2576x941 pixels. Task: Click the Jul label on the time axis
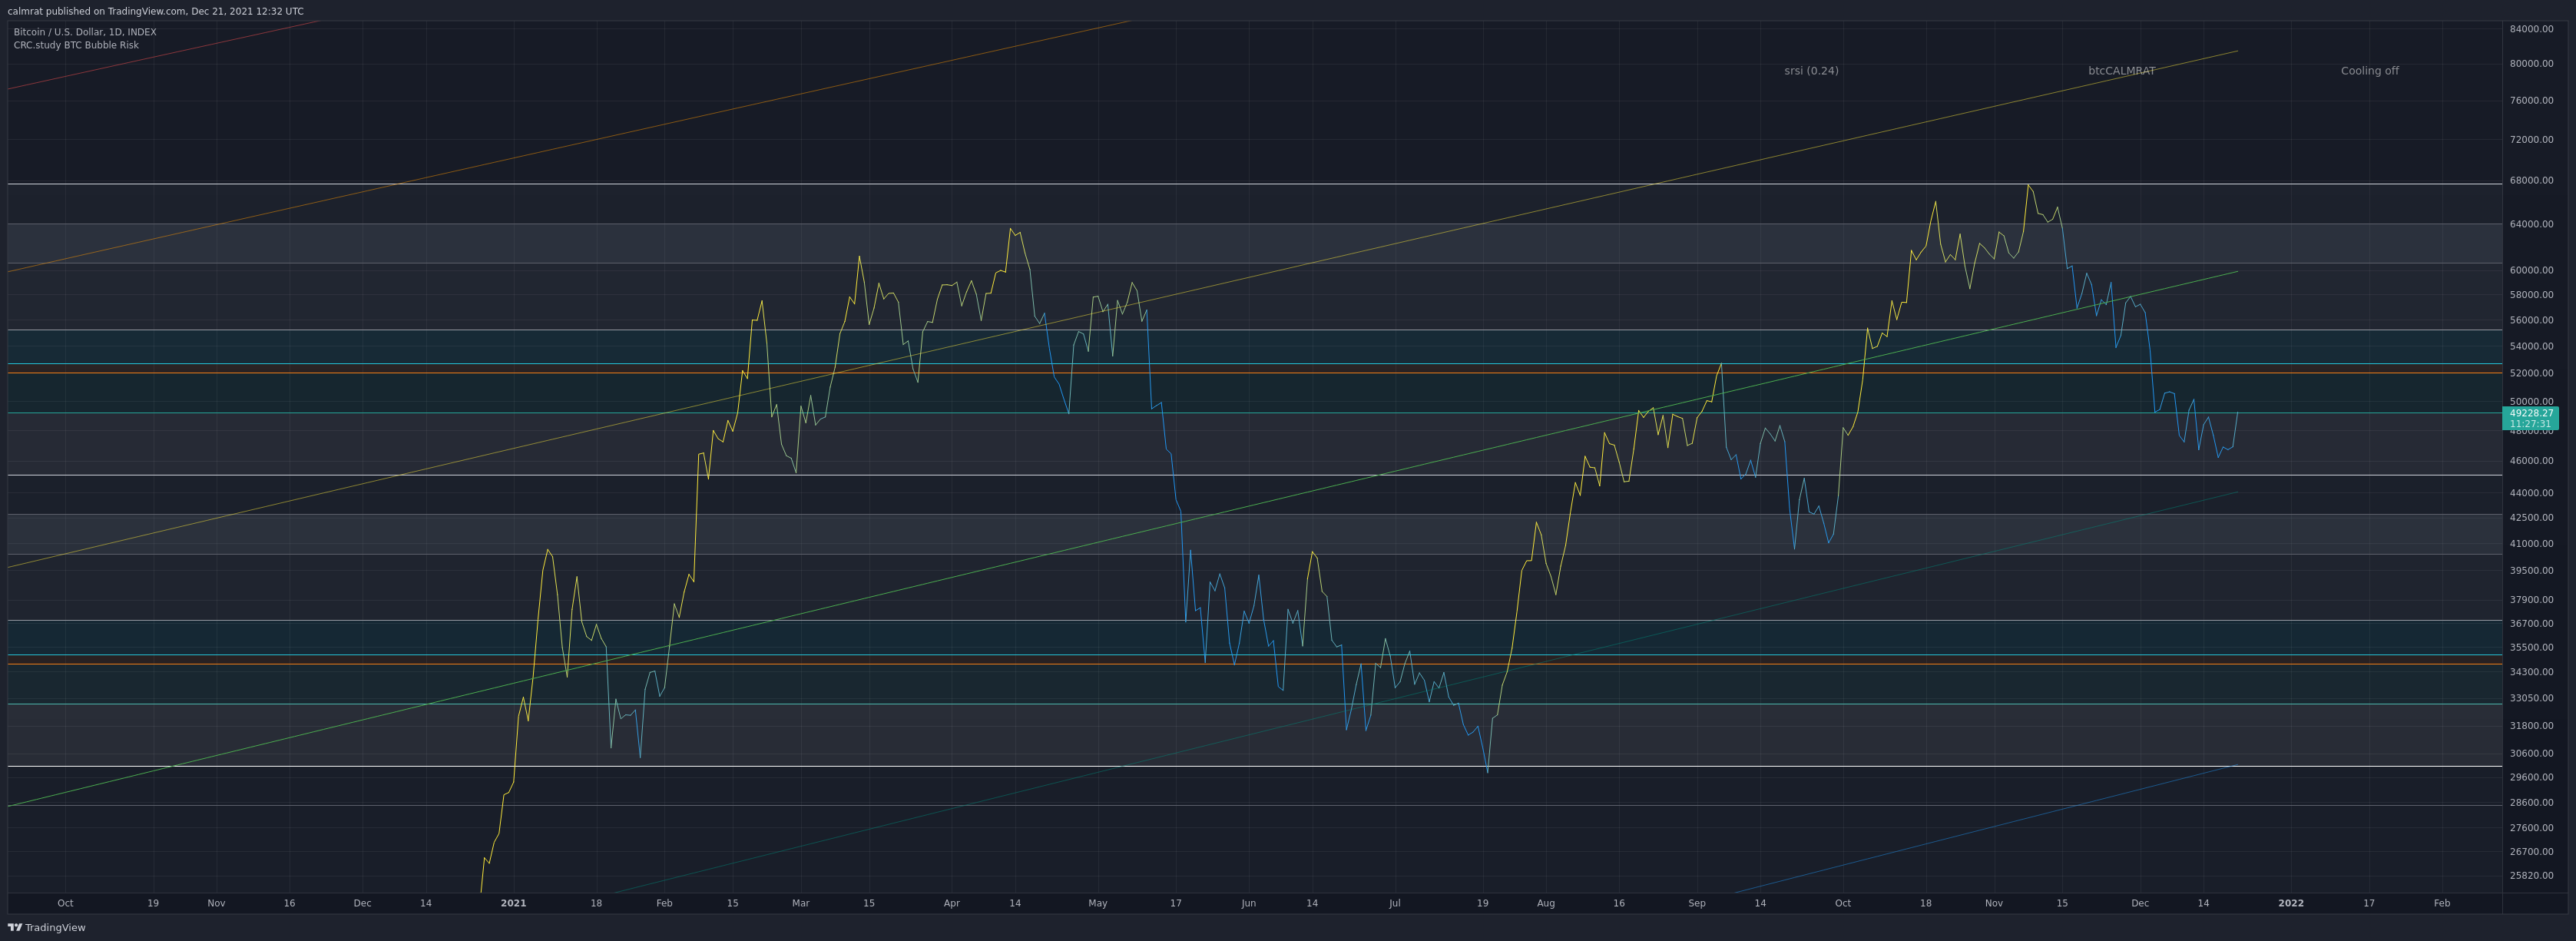tap(1394, 903)
